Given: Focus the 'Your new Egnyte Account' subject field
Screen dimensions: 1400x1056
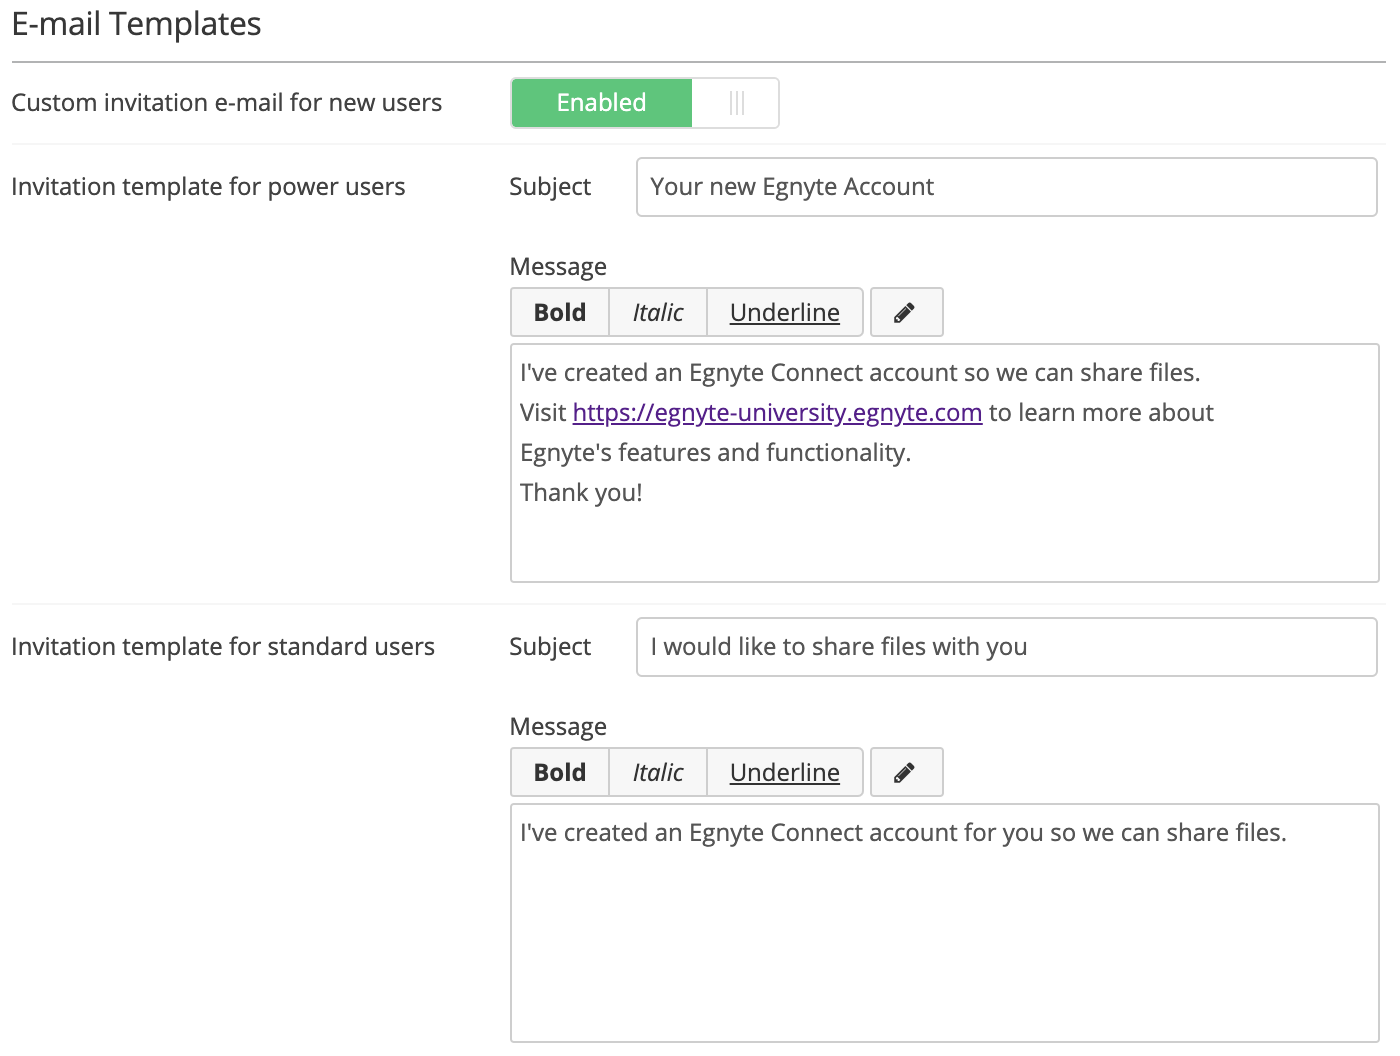Looking at the screenshot, I should point(1007,187).
